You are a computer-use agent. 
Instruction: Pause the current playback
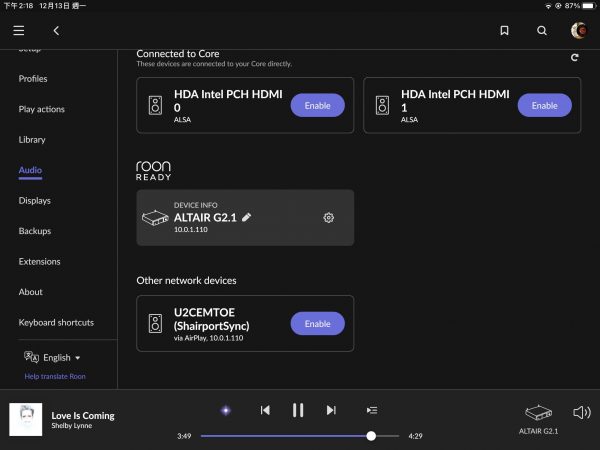tap(298, 410)
